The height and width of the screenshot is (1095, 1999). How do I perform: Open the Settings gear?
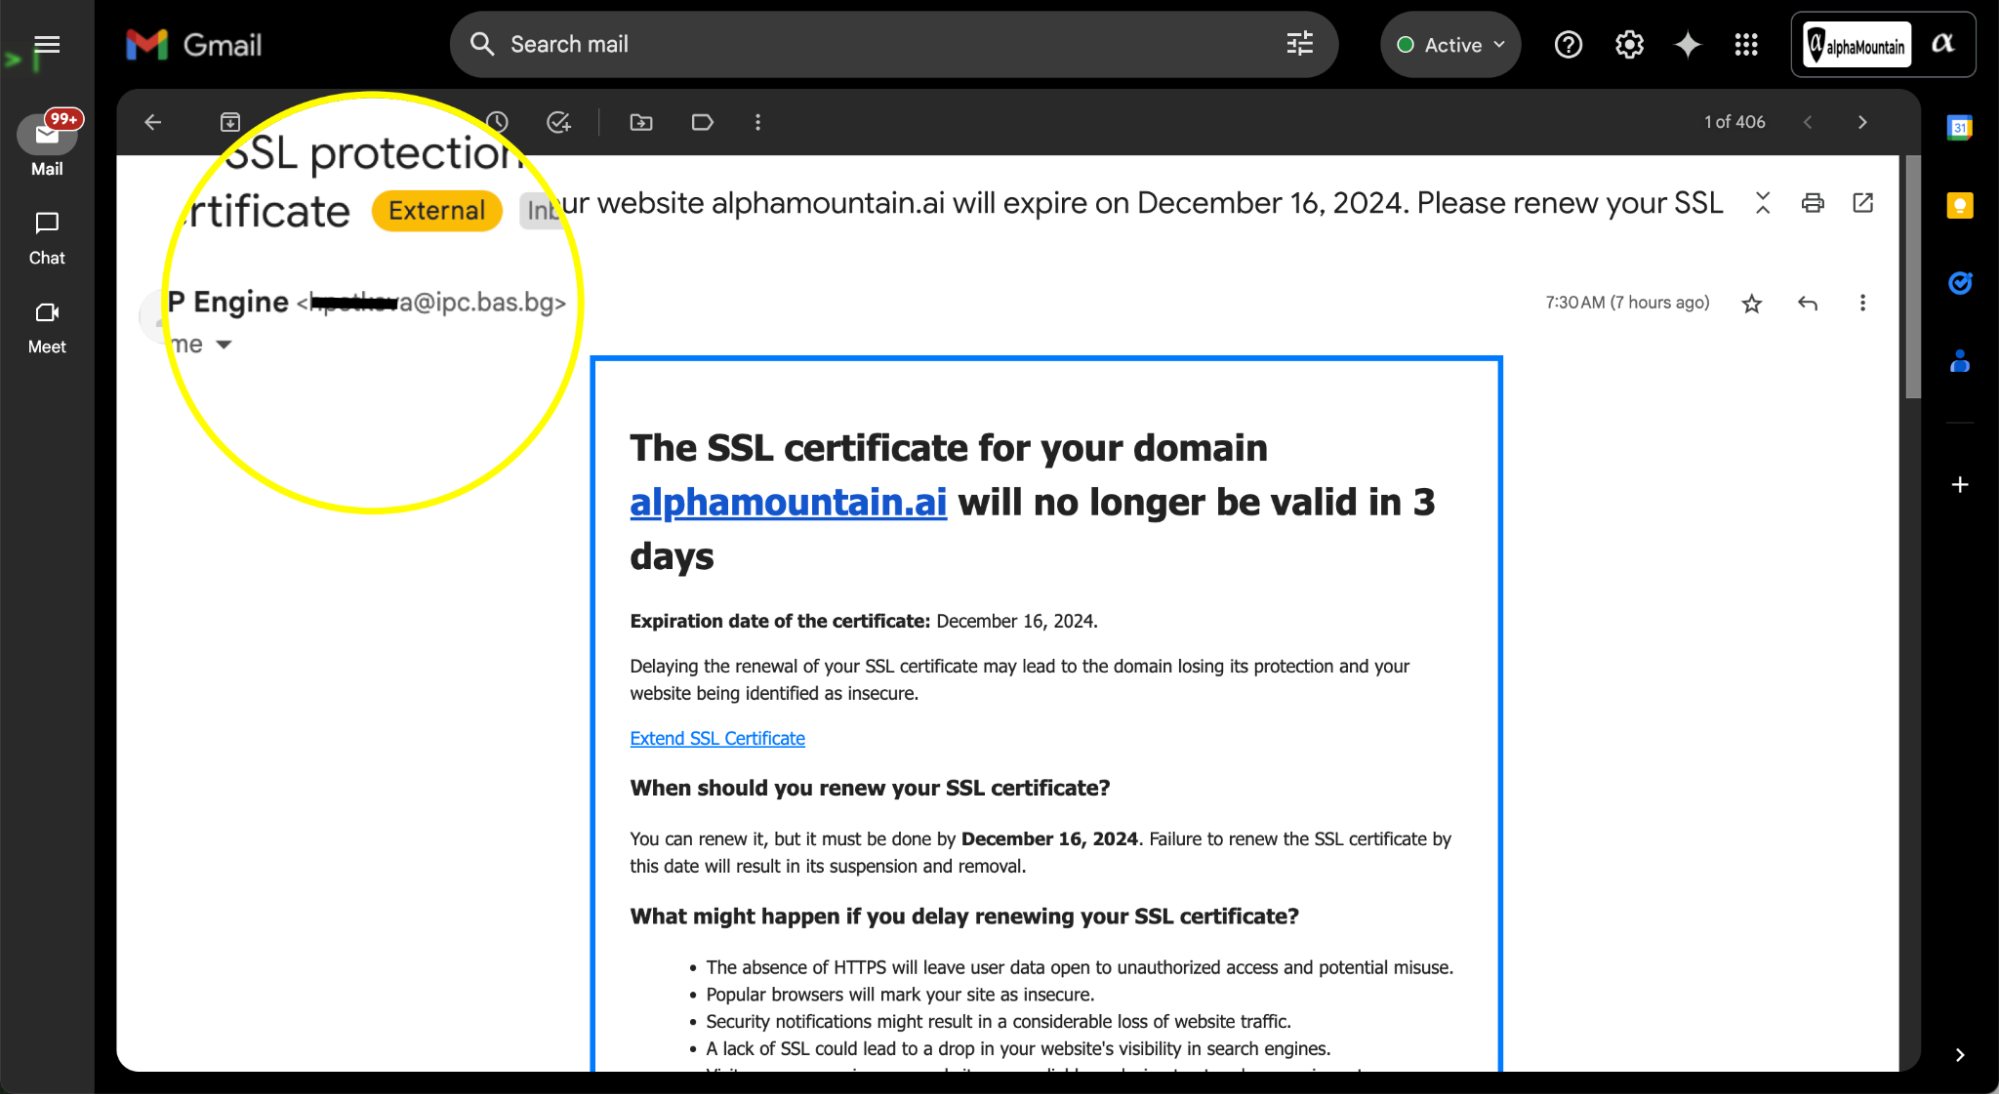(x=1629, y=45)
